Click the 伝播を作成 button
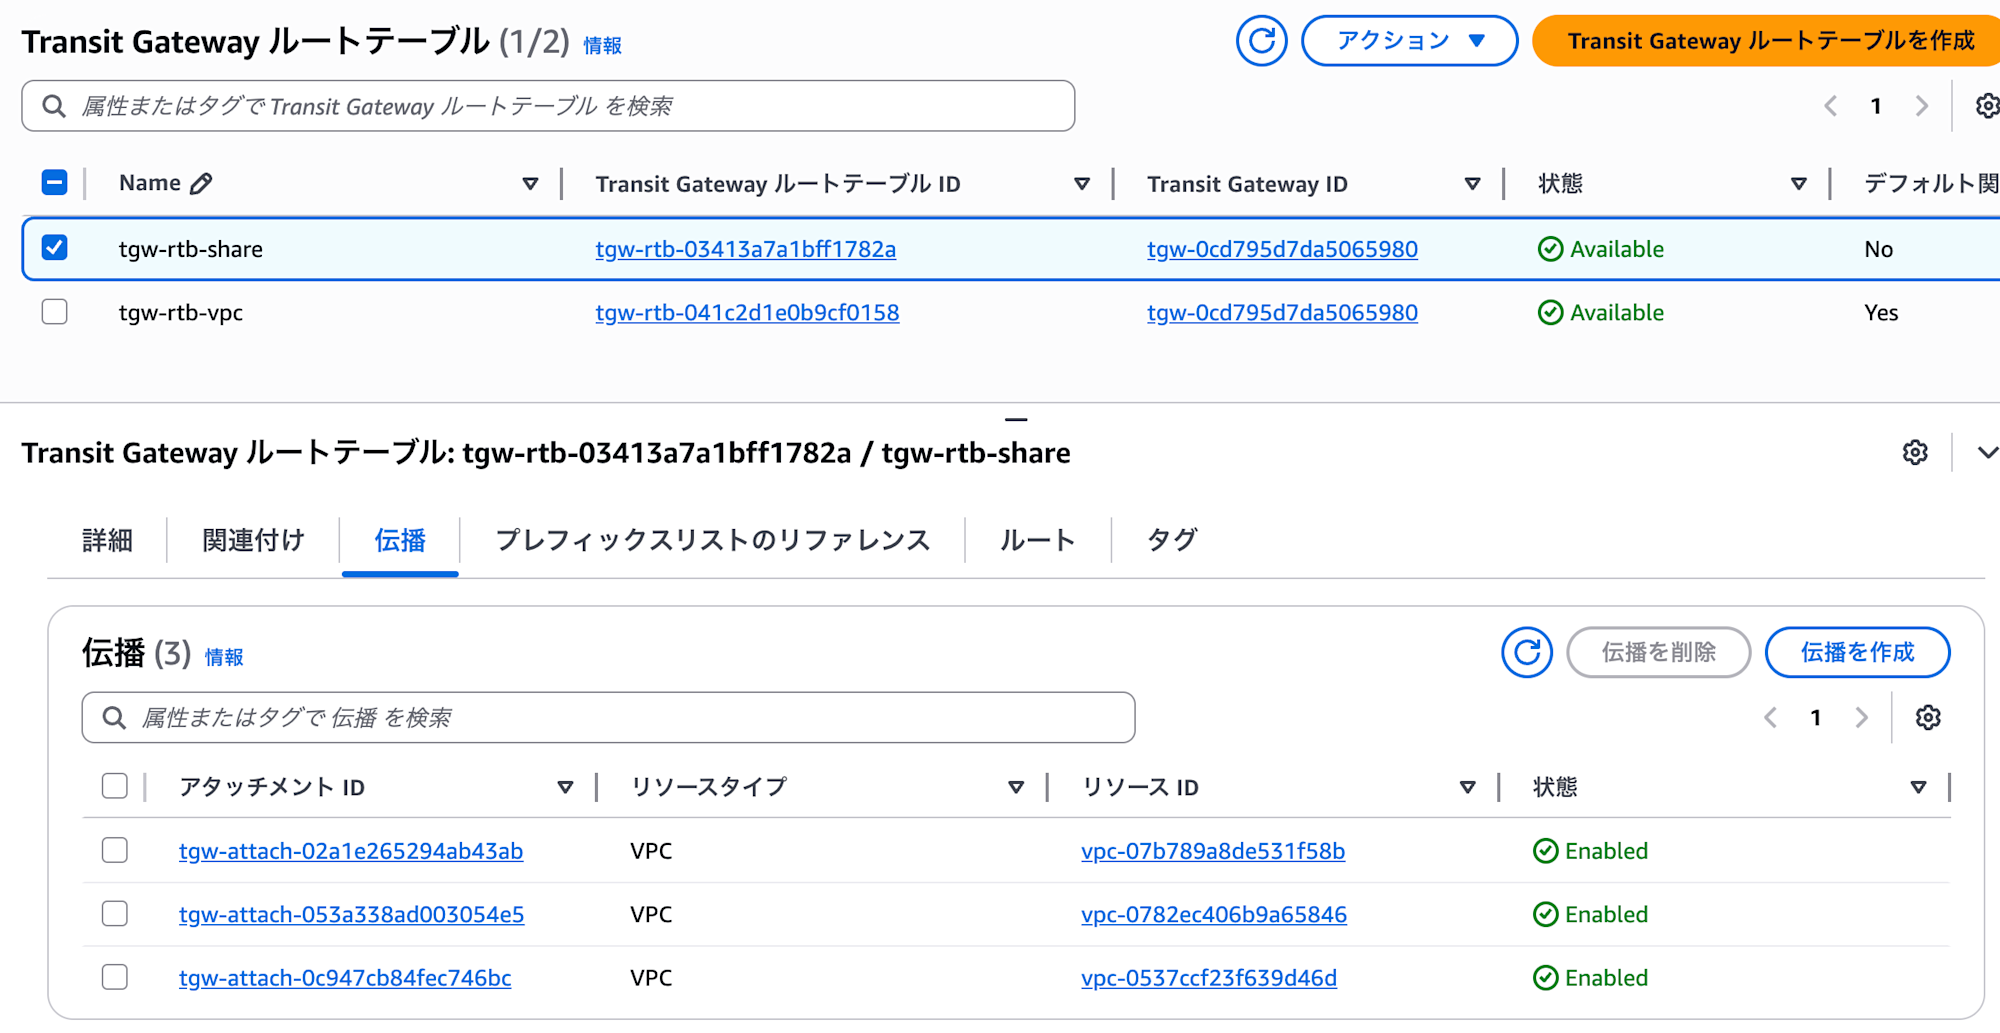The image size is (2000, 1033). coord(1857,653)
